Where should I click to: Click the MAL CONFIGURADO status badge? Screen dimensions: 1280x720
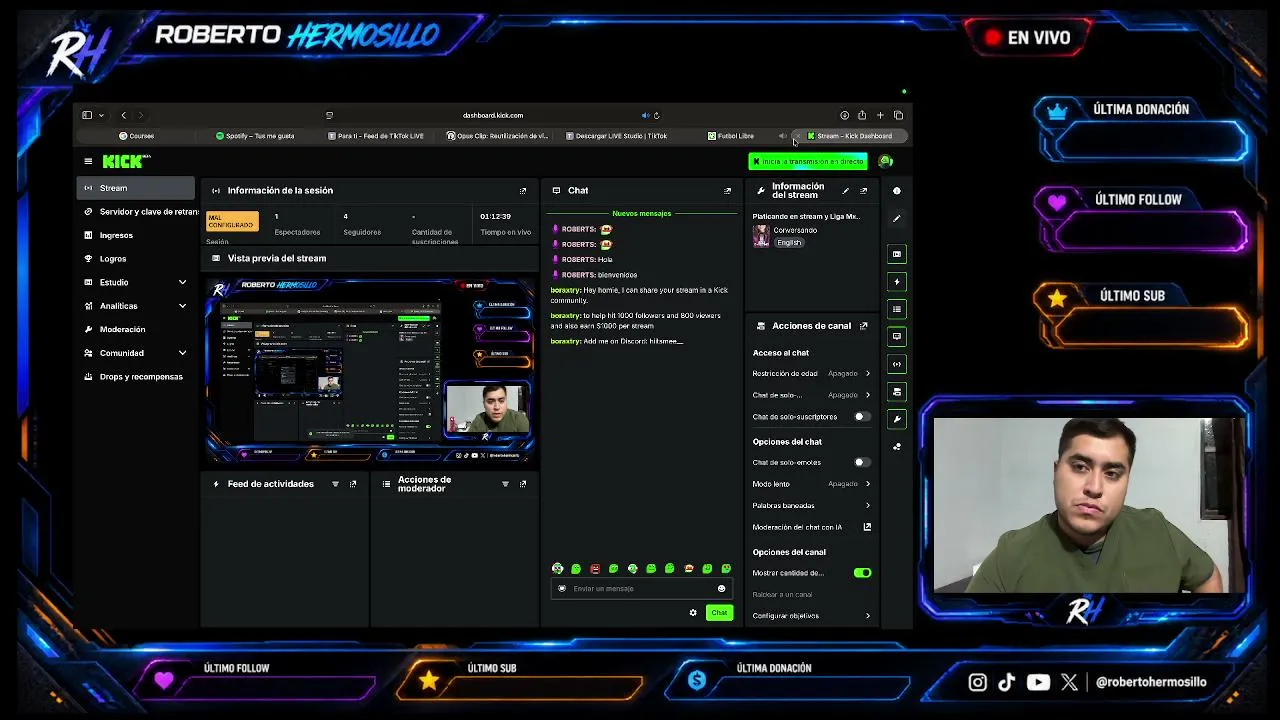point(231,222)
